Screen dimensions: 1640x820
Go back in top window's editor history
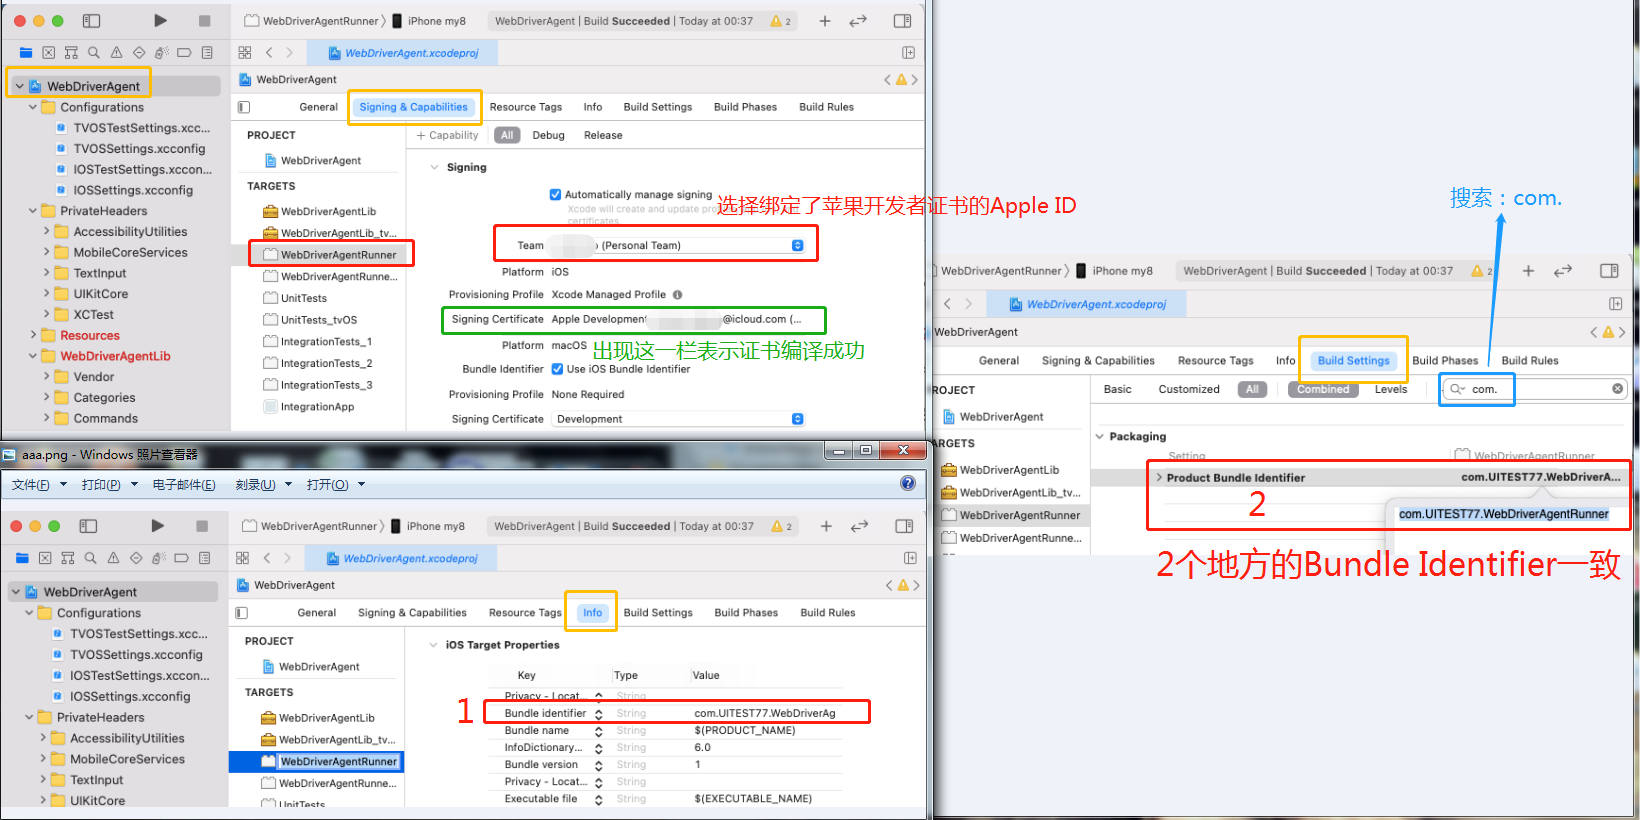tap(269, 52)
